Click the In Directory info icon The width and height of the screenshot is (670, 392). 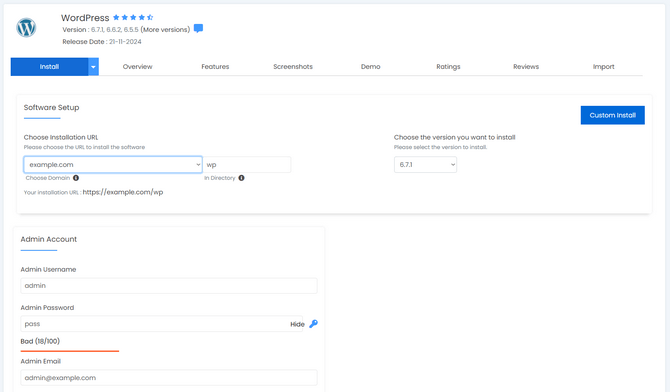tap(241, 178)
